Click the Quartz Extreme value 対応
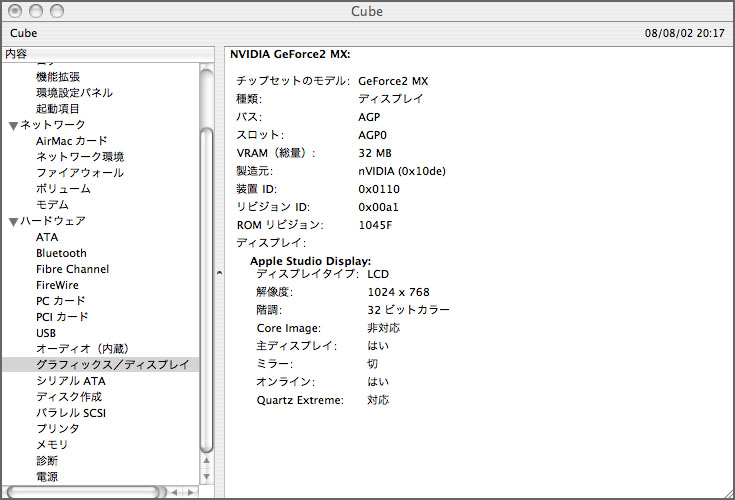735x500 pixels. (378, 400)
